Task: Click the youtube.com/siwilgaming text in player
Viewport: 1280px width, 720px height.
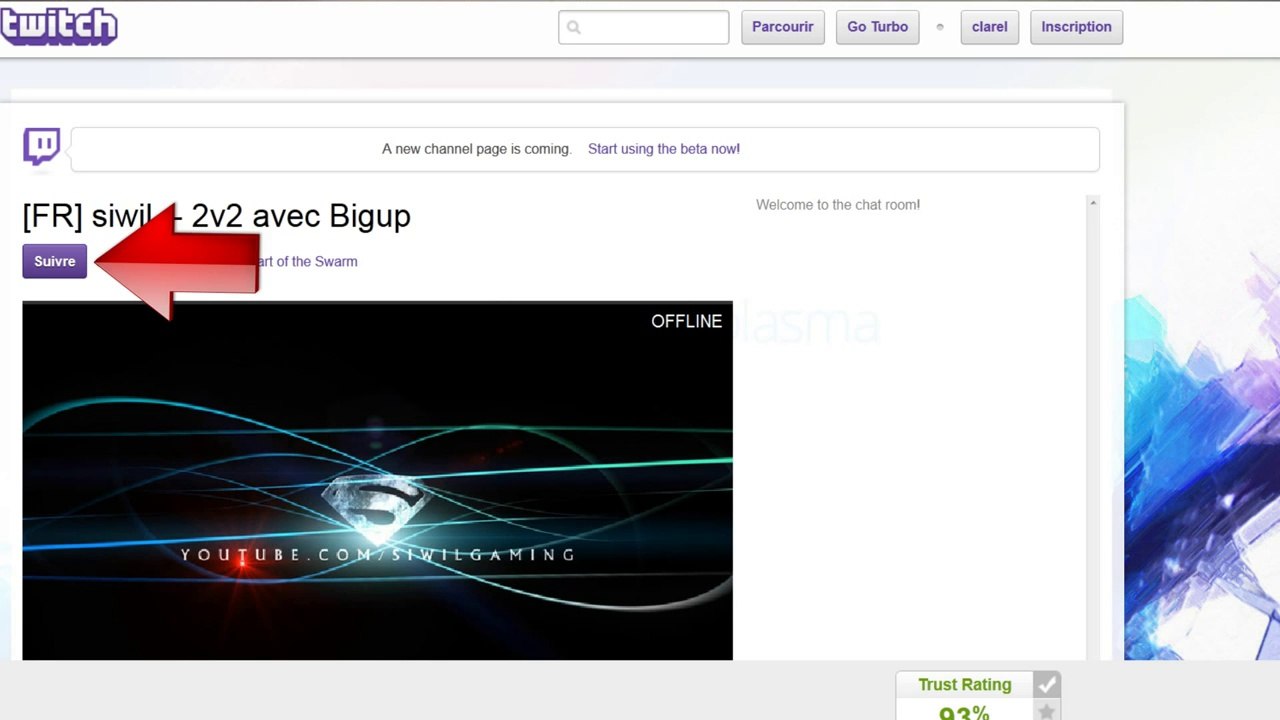Action: (377, 554)
